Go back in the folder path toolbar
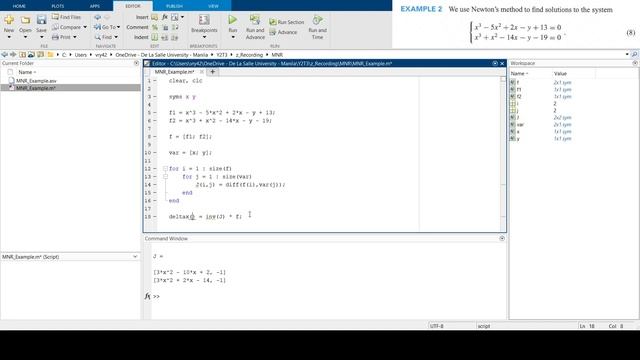The height and width of the screenshot is (360, 640). coord(4,54)
